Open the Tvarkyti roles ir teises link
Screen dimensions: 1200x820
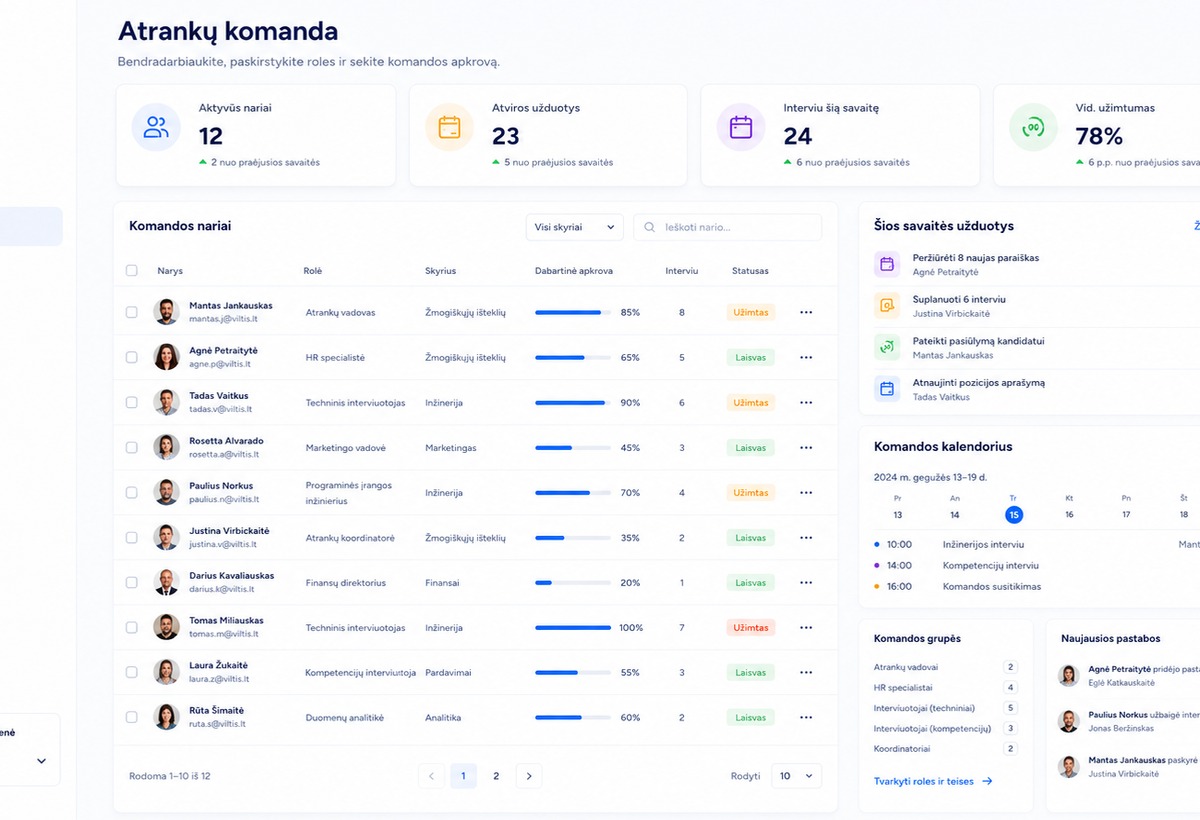(933, 781)
